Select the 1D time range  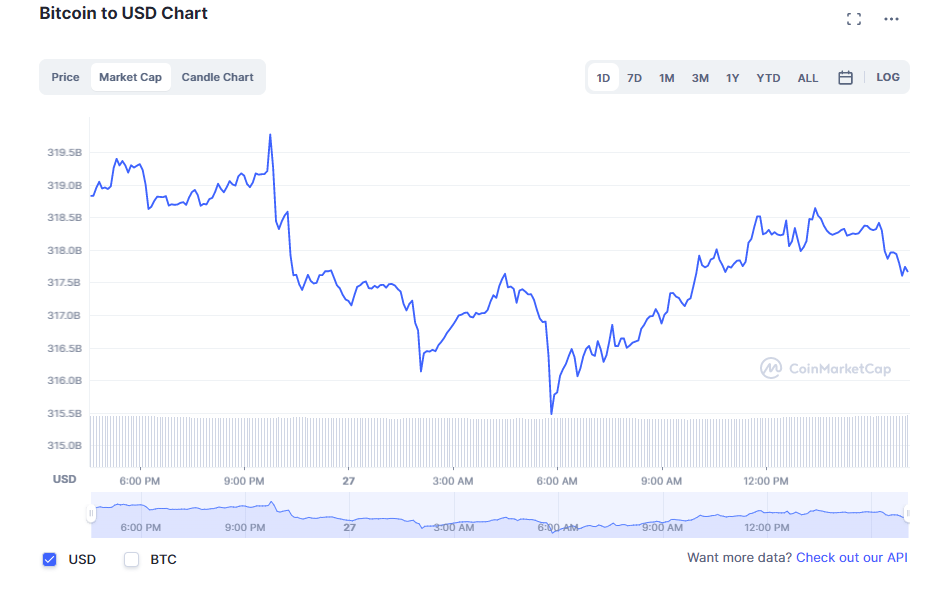(603, 78)
